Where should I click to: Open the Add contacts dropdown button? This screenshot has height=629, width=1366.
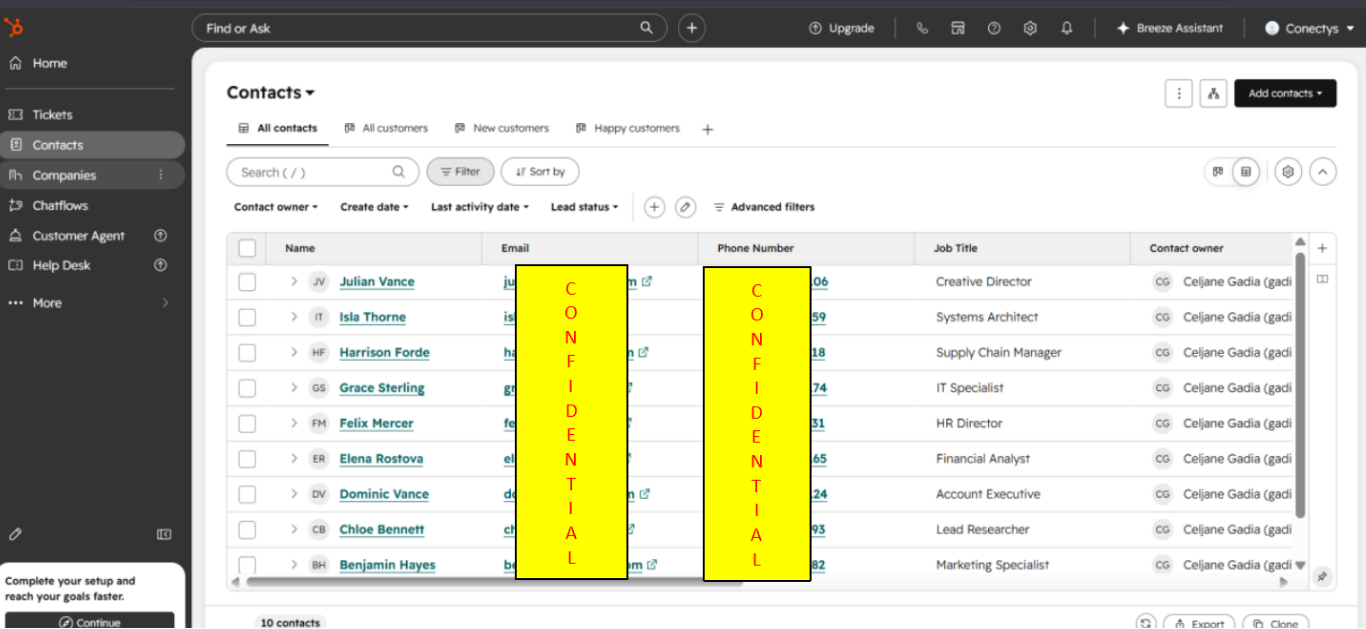tap(1285, 93)
